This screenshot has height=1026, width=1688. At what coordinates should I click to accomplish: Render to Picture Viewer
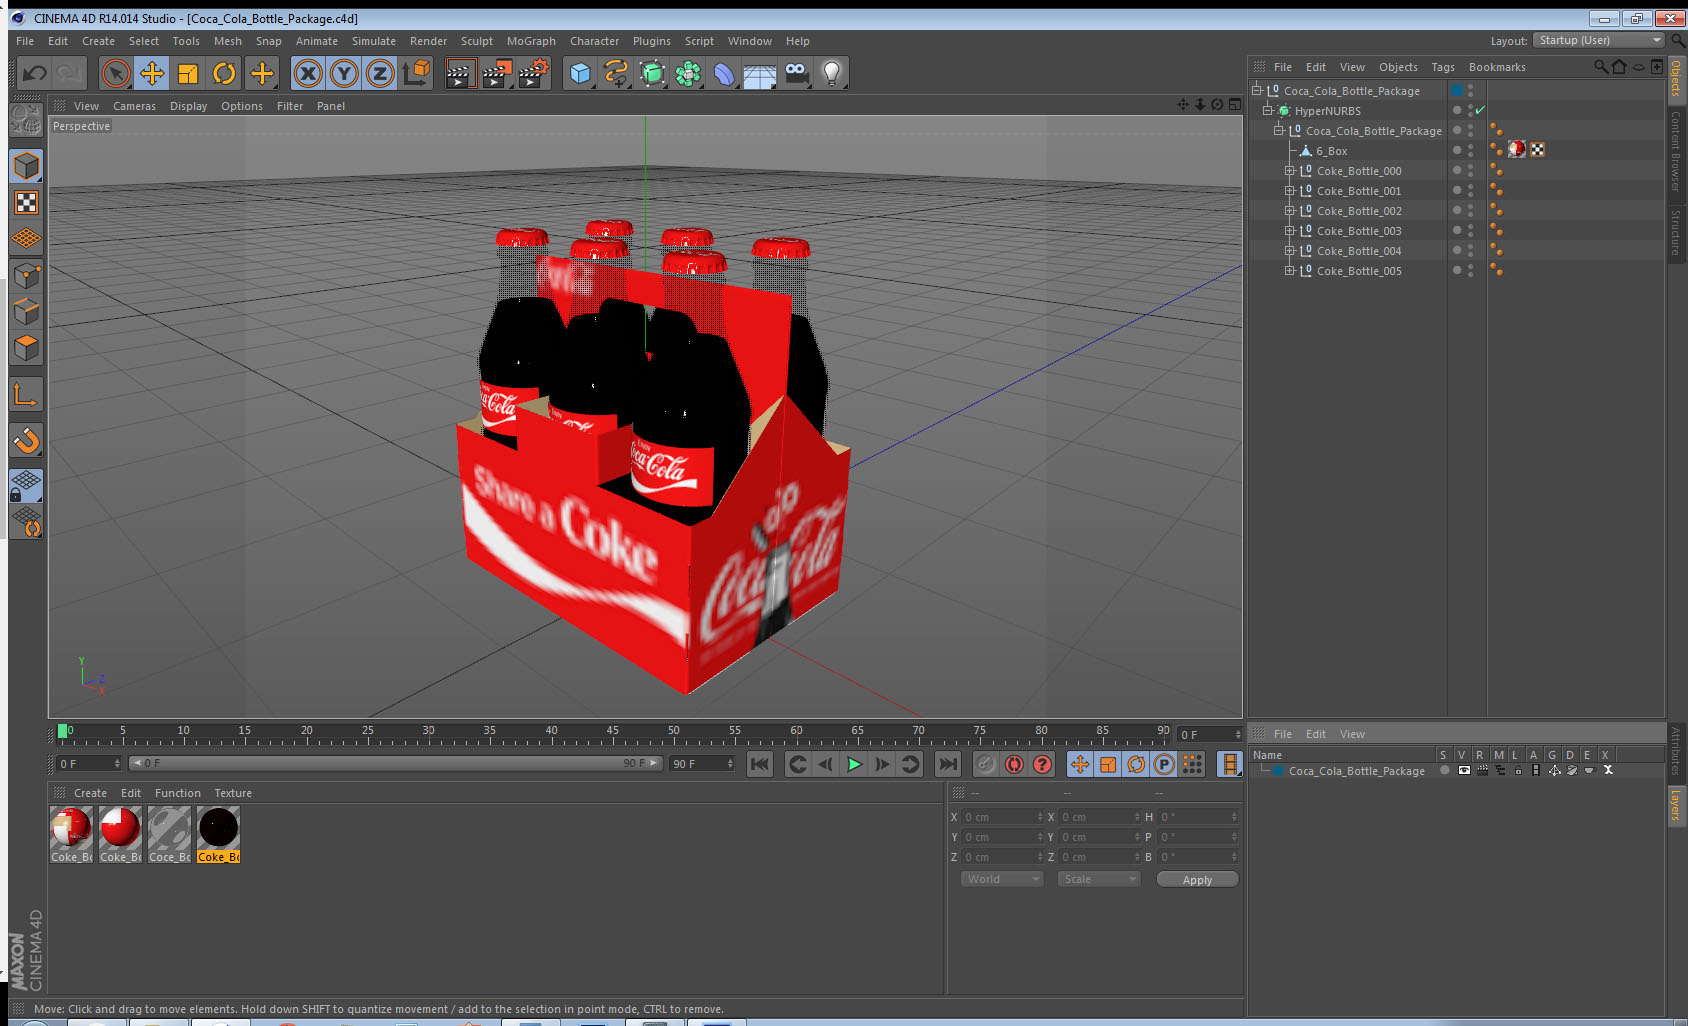pos(496,73)
